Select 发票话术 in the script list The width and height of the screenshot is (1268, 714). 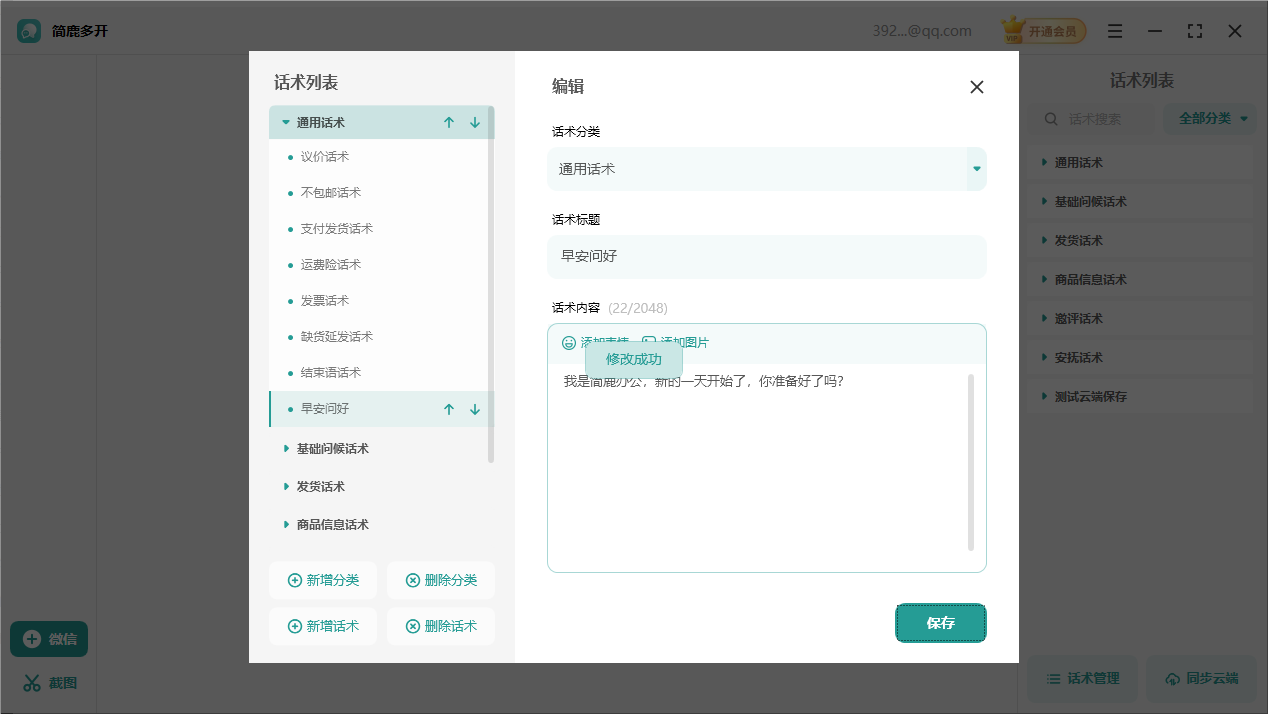[325, 301]
